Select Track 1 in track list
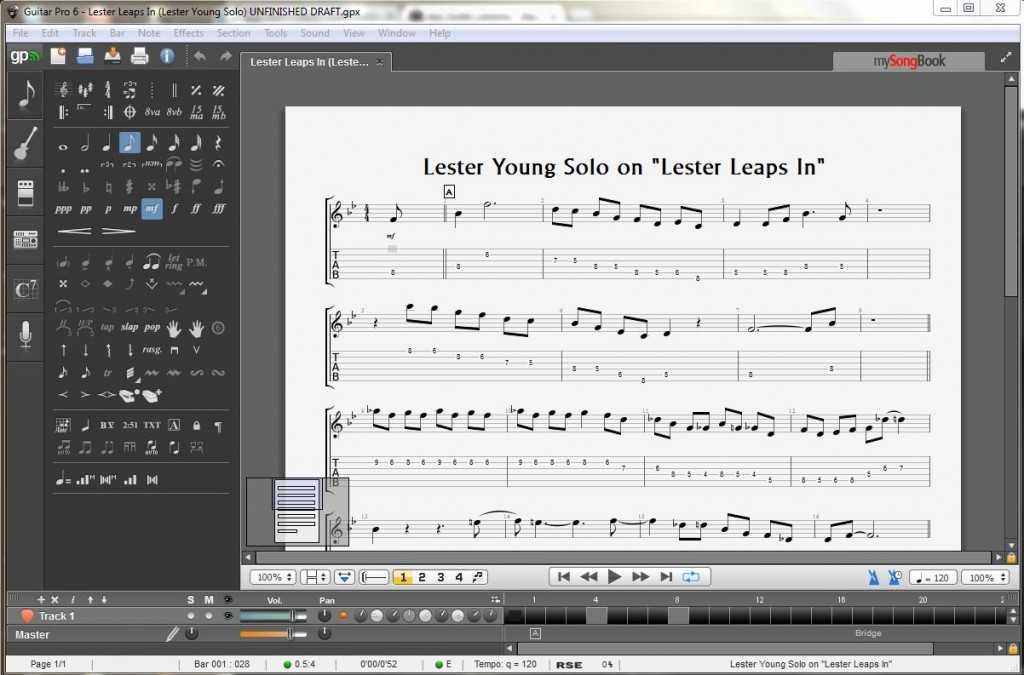This screenshot has height=675, width=1024. click(x=56, y=616)
